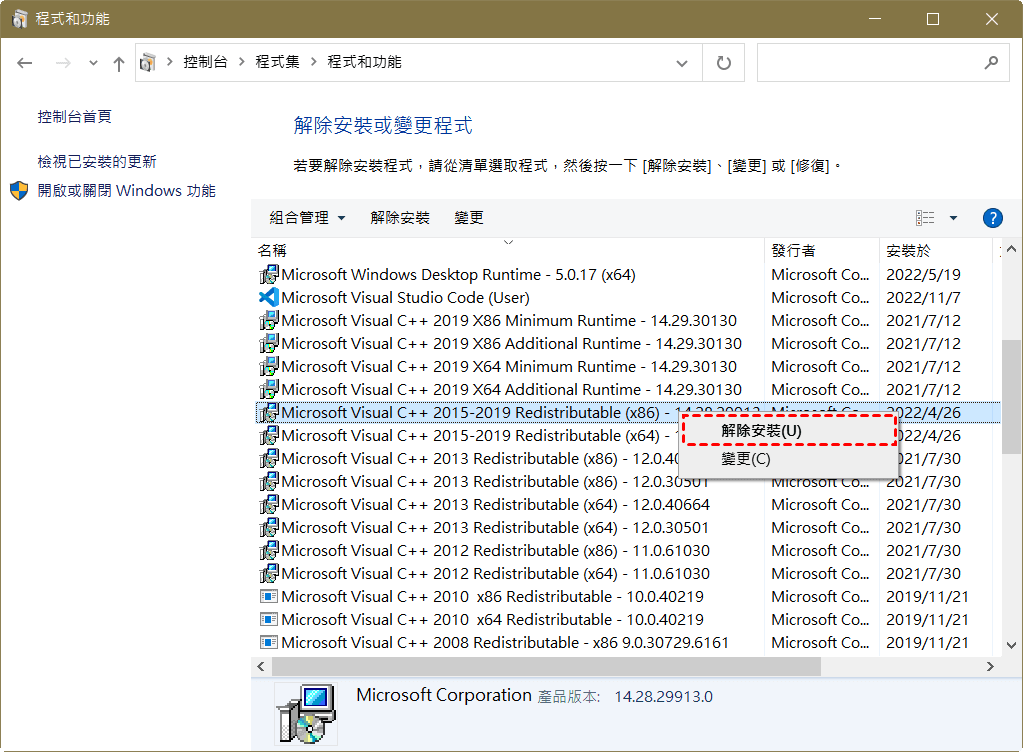The width and height of the screenshot is (1023, 752).
Task: Select 2013 Redistributable (x64) - 12.0.40664 name
Action: click(496, 505)
